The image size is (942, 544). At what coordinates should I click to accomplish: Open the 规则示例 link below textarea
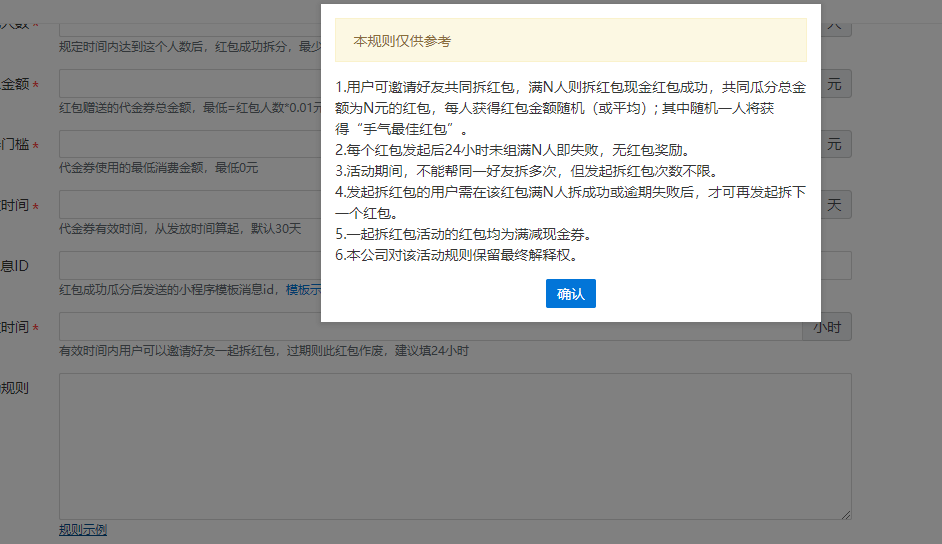83,530
